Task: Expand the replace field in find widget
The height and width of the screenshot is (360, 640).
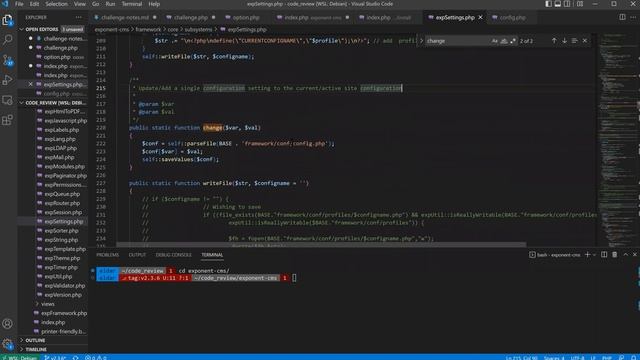Action: click(x=421, y=41)
